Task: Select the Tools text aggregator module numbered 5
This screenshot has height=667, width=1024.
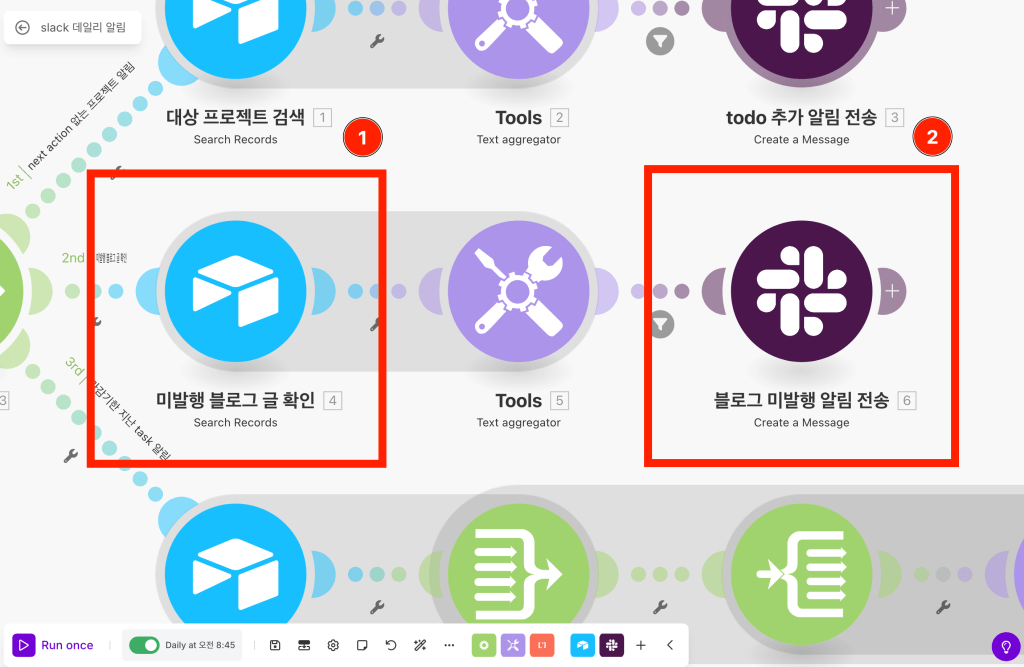Action: [x=517, y=290]
